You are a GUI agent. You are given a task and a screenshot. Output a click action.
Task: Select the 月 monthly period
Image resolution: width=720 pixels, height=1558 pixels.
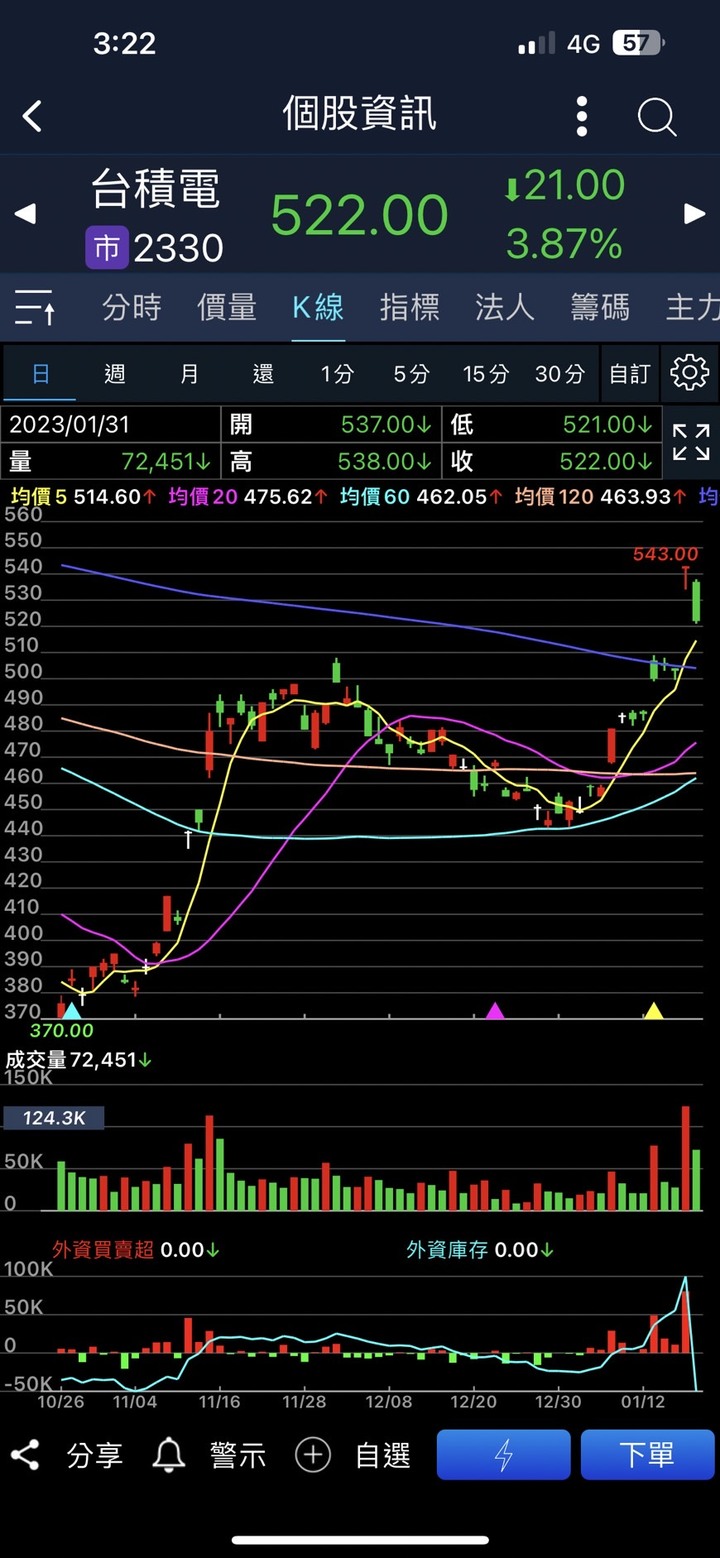[x=189, y=374]
